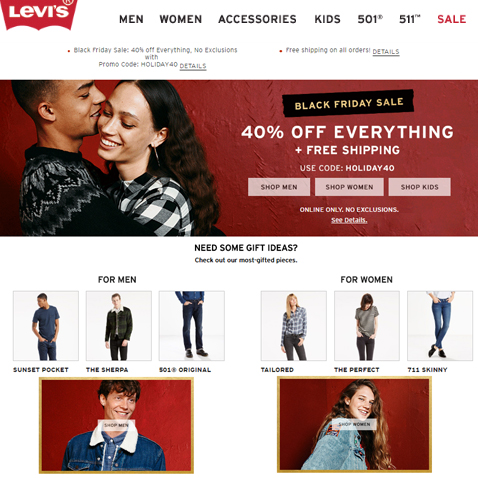Click SHOP WOMEN button in banner
This screenshot has width=478, height=478.
(349, 187)
